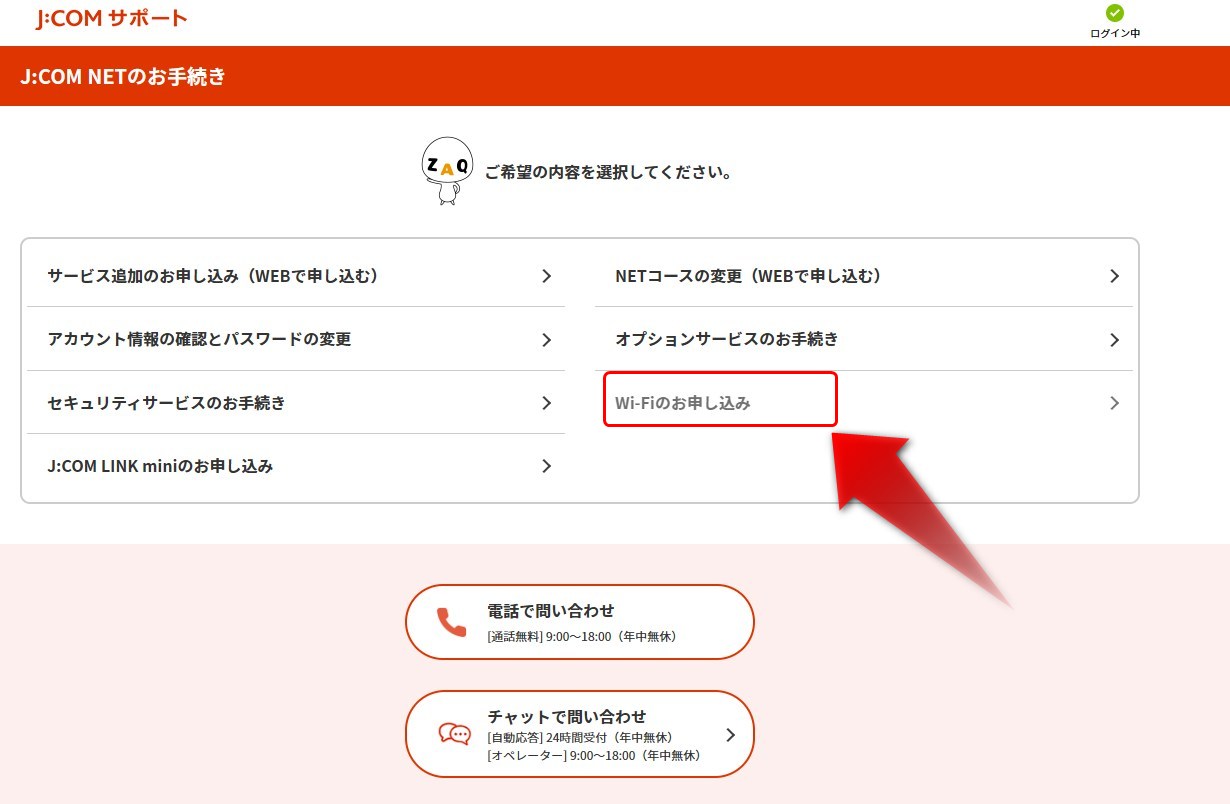
Task: Click the green ログイン中 checkmark icon
Action: click(1115, 13)
